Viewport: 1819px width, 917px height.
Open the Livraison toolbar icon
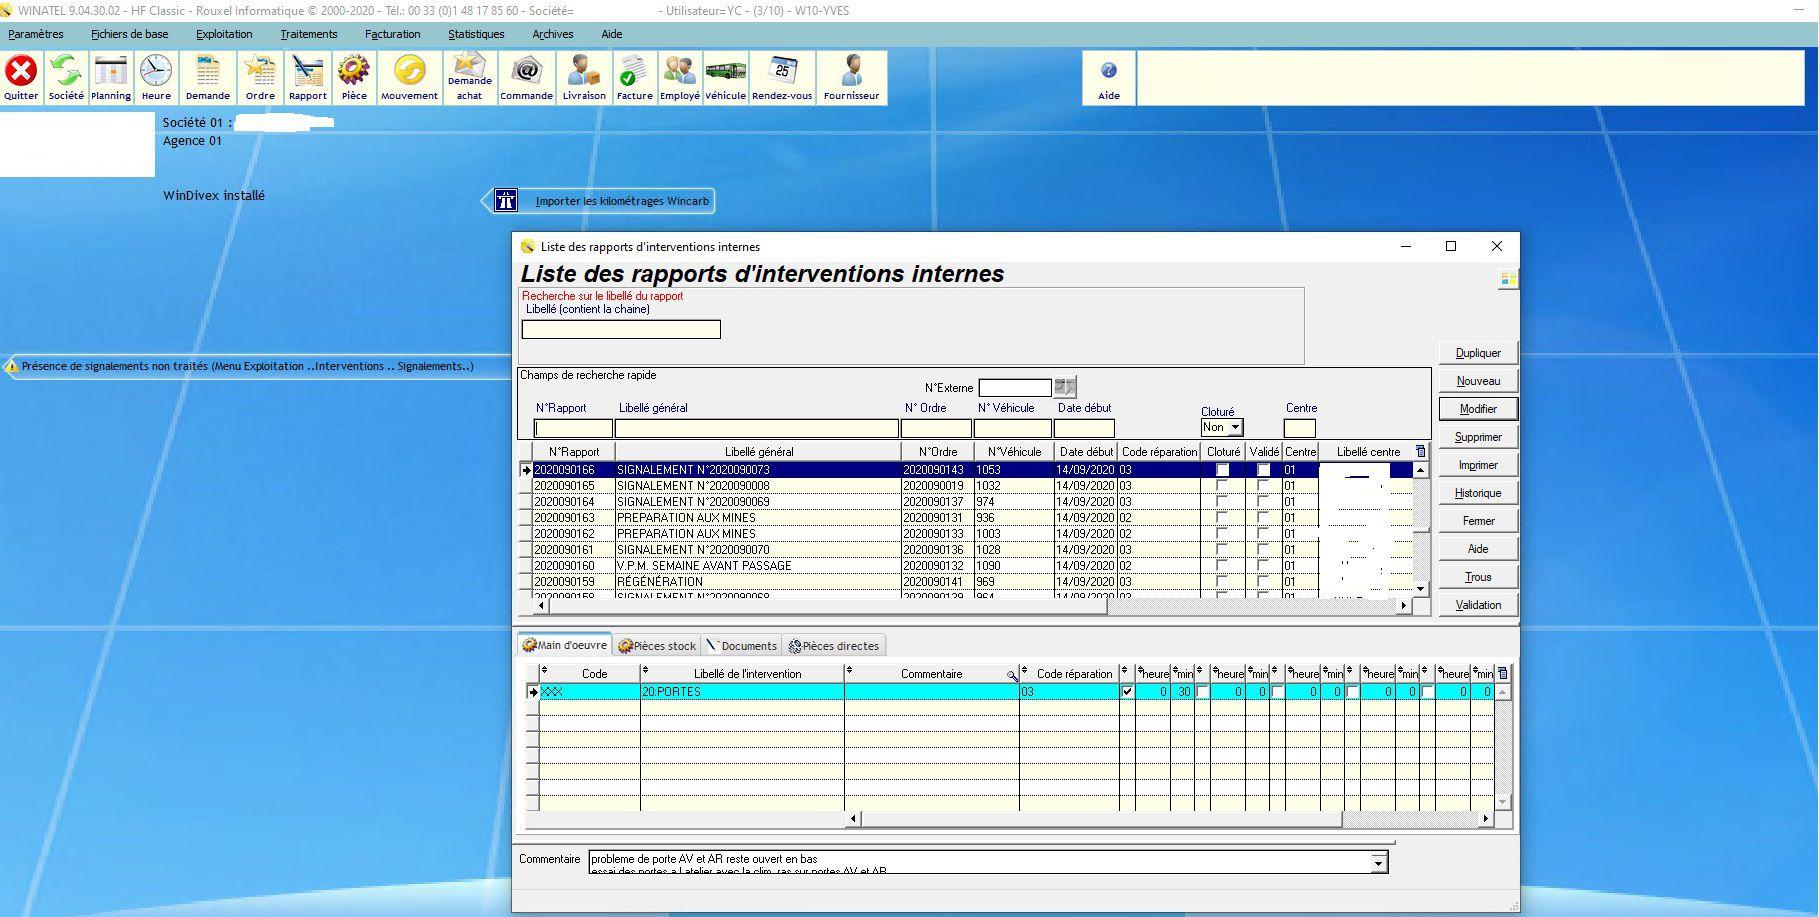(584, 78)
